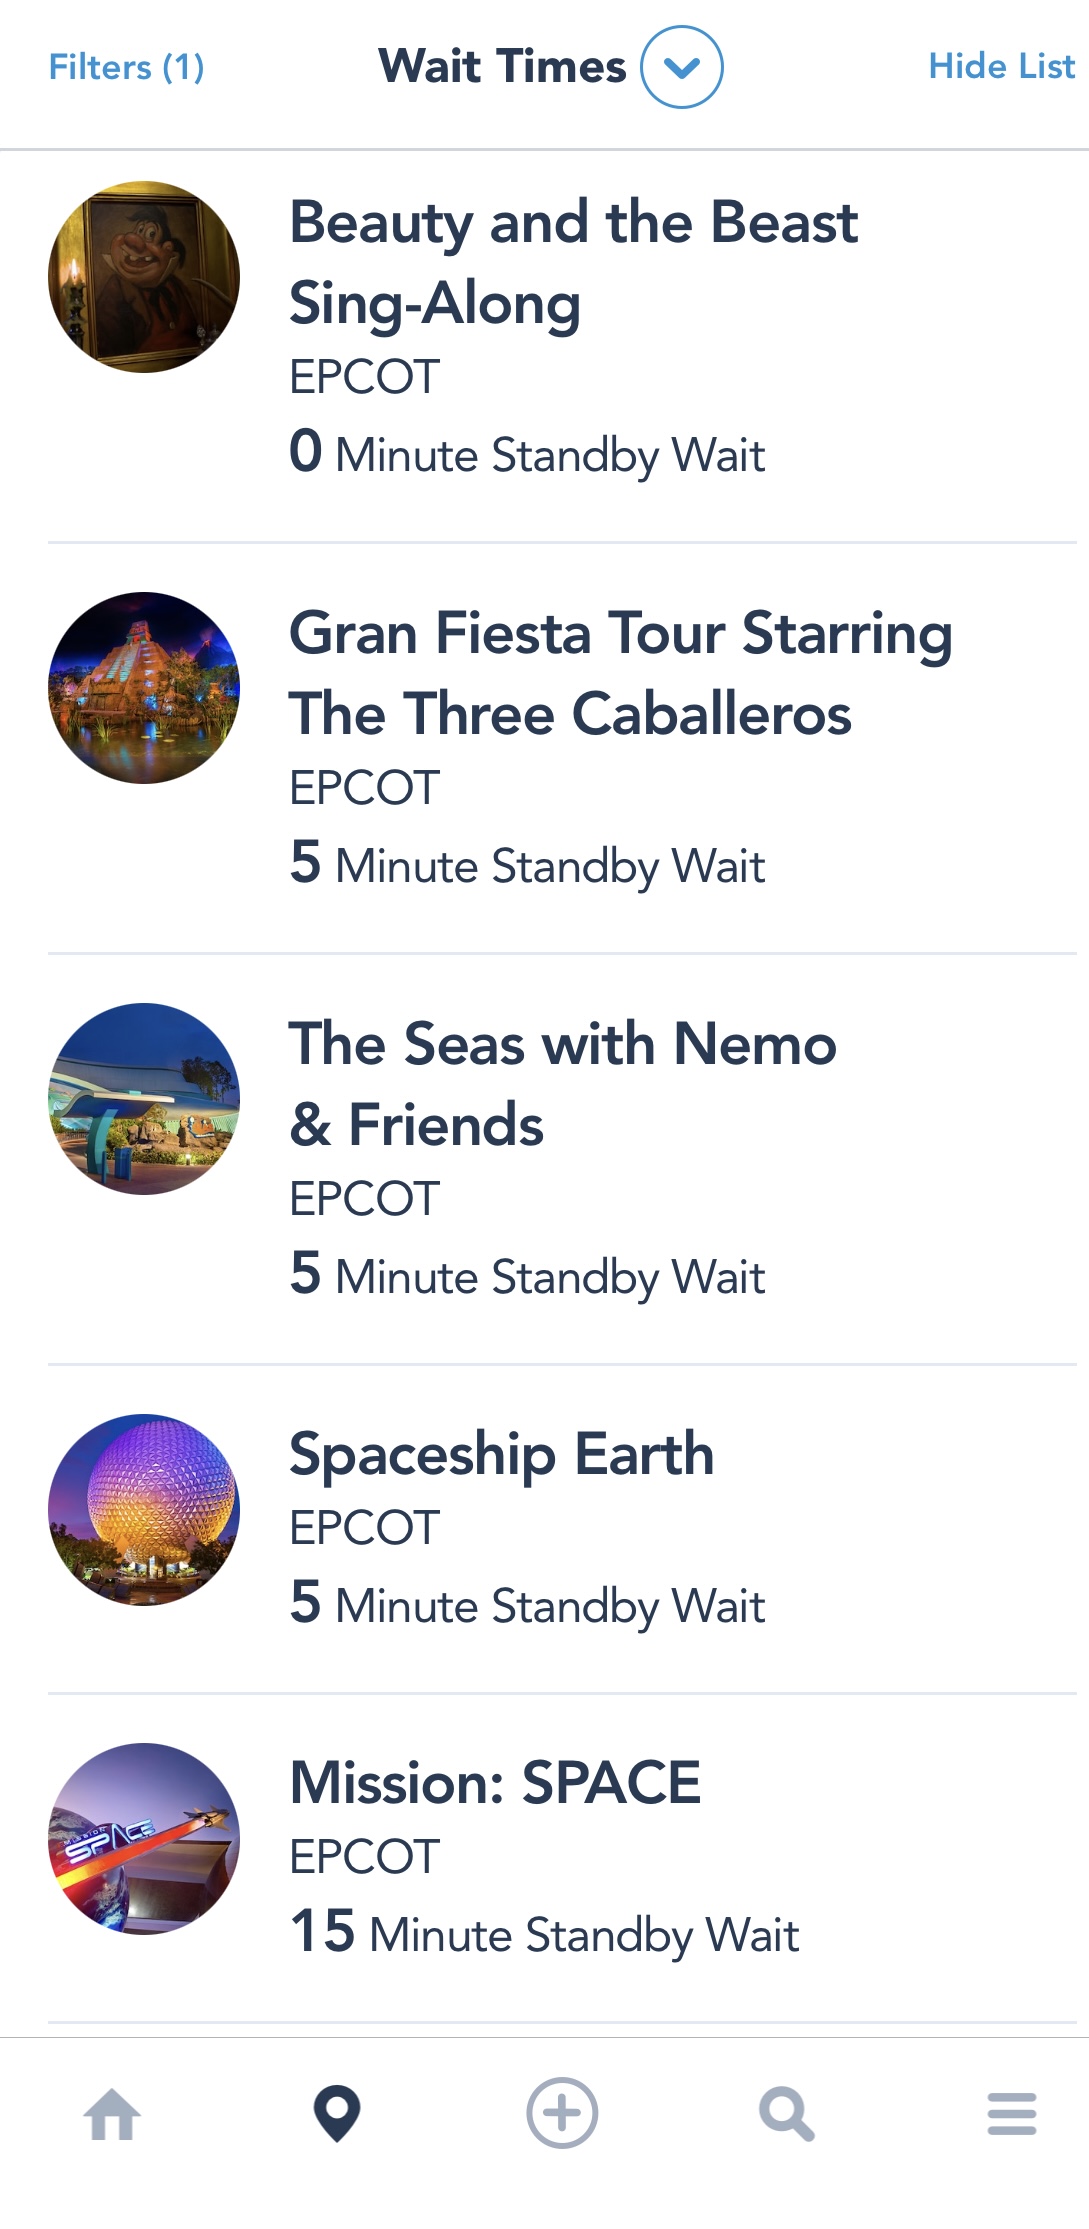The height and width of the screenshot is (2229, 1089).
Task: Tap The Seas with Nemo thumbnail
Action: click(x=144, y=1099)
